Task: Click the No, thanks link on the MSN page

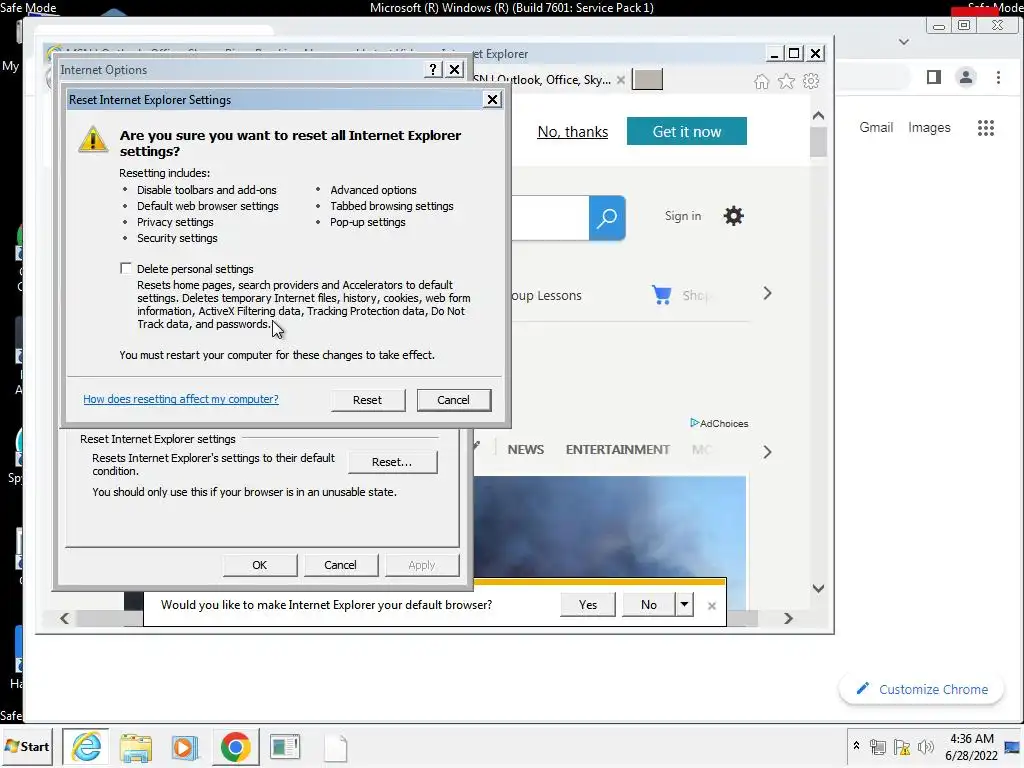Action: [573, 132]
